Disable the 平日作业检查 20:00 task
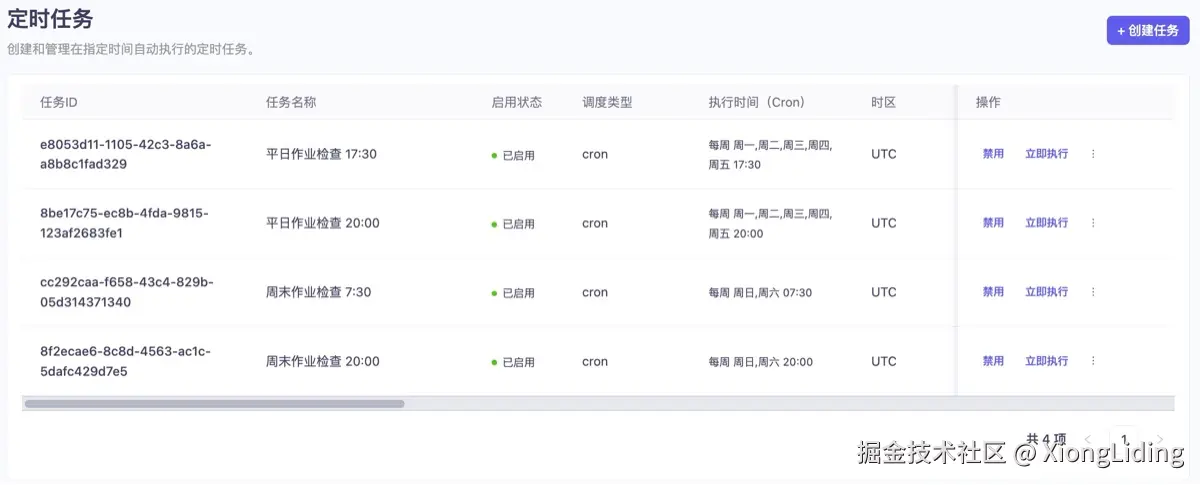This screenshot has width=1200, height=485. click(993, 223)
